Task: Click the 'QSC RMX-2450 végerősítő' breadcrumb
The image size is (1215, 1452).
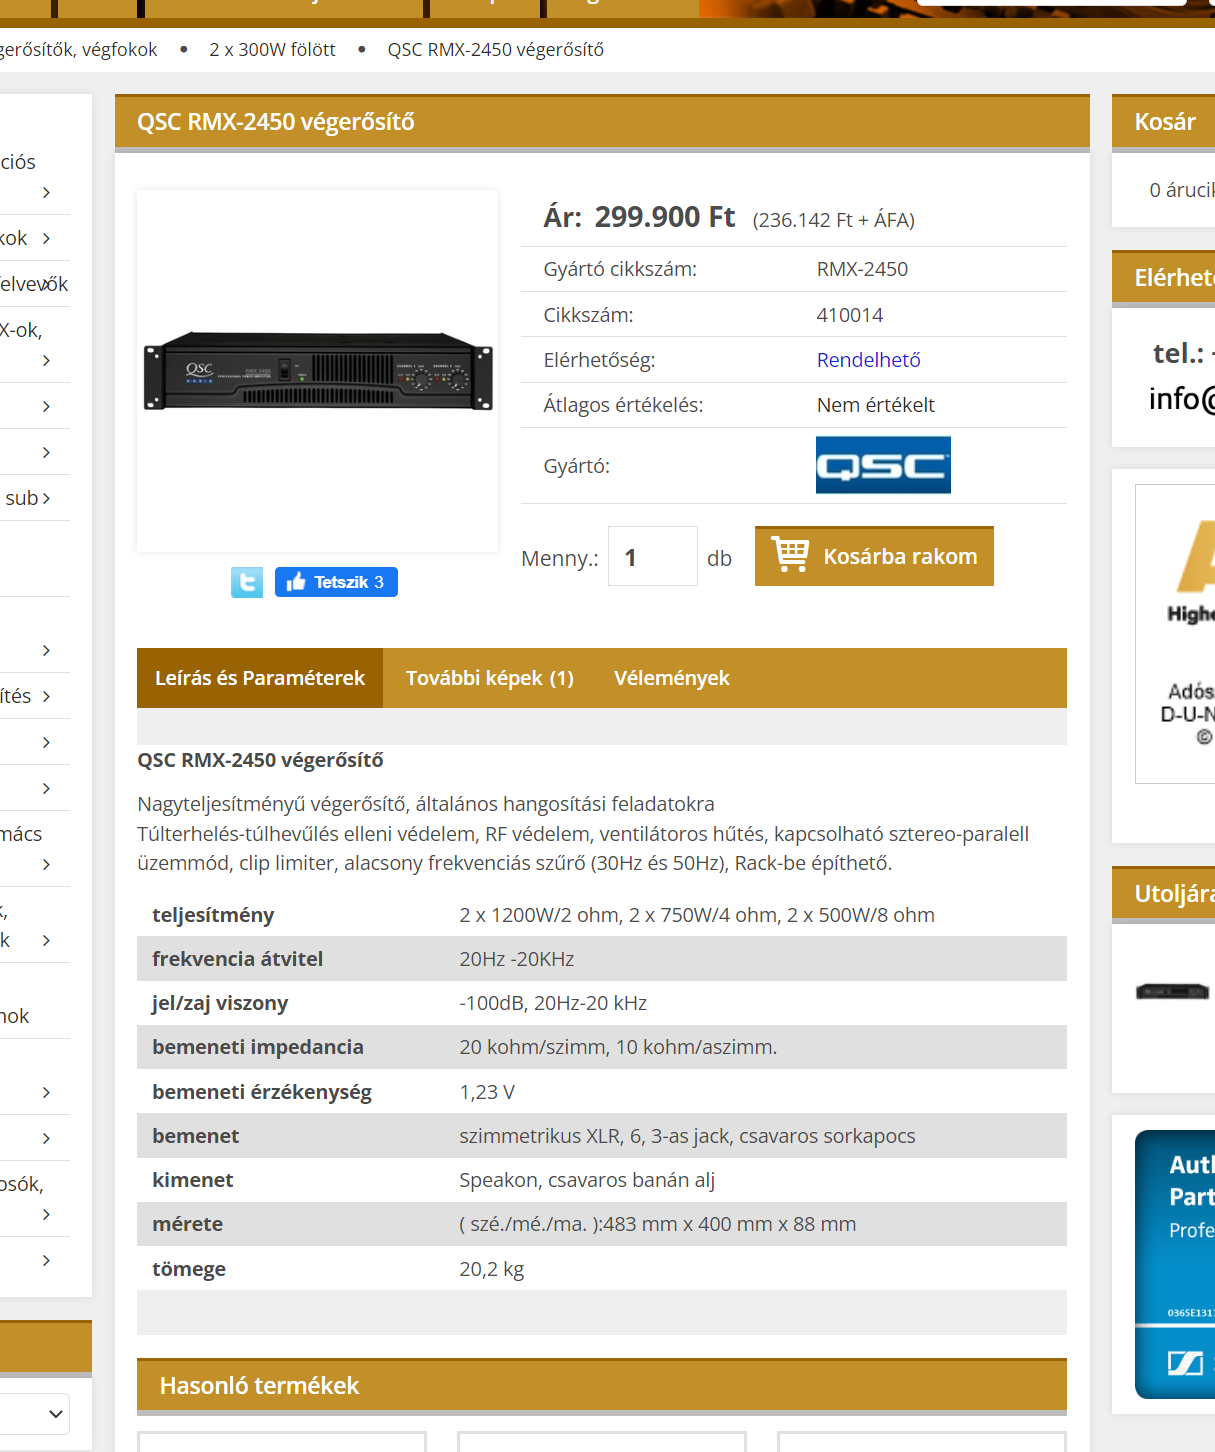Action: pyautogui.click(x=495, y=50)
